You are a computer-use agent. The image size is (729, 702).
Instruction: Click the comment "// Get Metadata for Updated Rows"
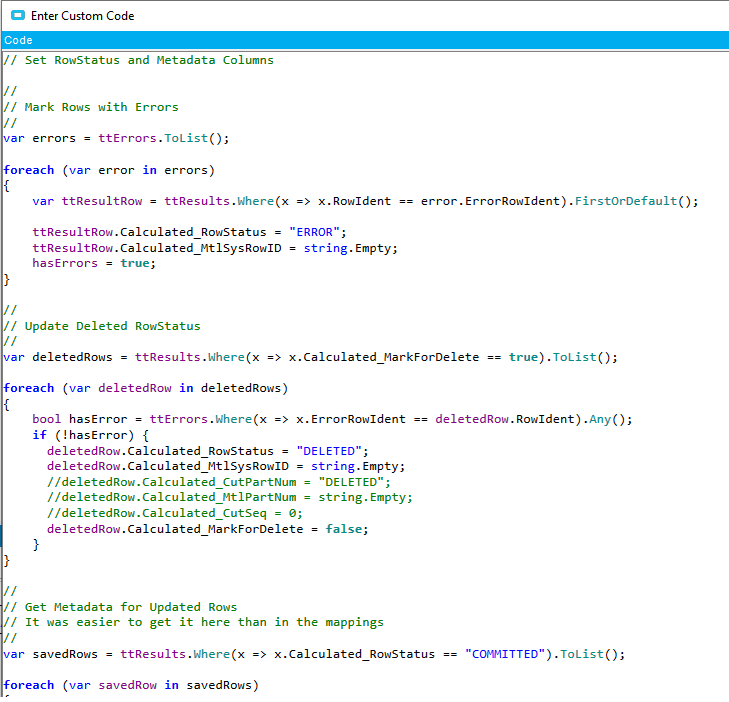pyautogui.click(x=120, y=607)
